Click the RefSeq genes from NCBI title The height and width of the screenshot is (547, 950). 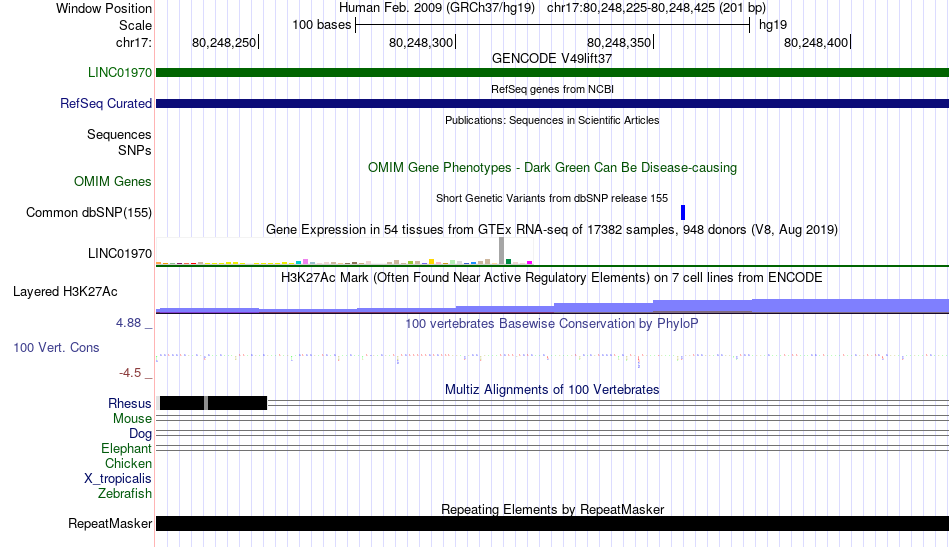(x=552, y=90)
